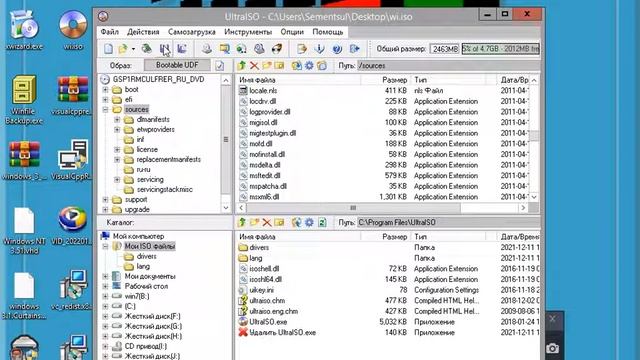Click the camera icon at bottom right
Image resolution: width=640 pixels, height=360 pixels.
tap(553, 348)
